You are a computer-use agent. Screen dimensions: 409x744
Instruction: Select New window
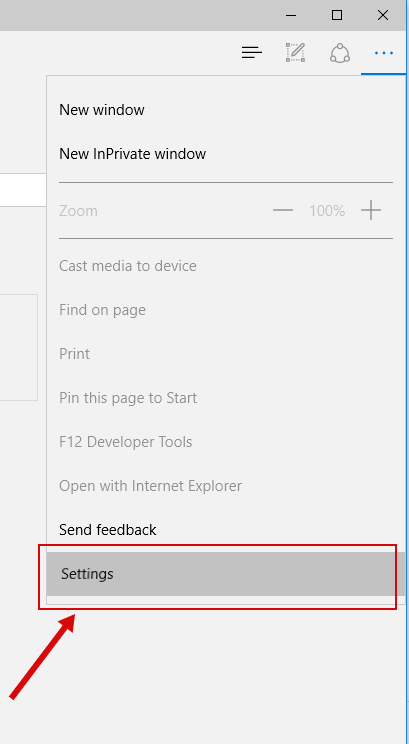[102, 110]
